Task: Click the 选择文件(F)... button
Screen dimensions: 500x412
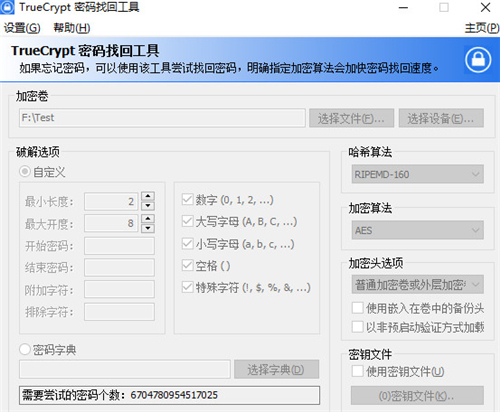Action: click(351, 118)
